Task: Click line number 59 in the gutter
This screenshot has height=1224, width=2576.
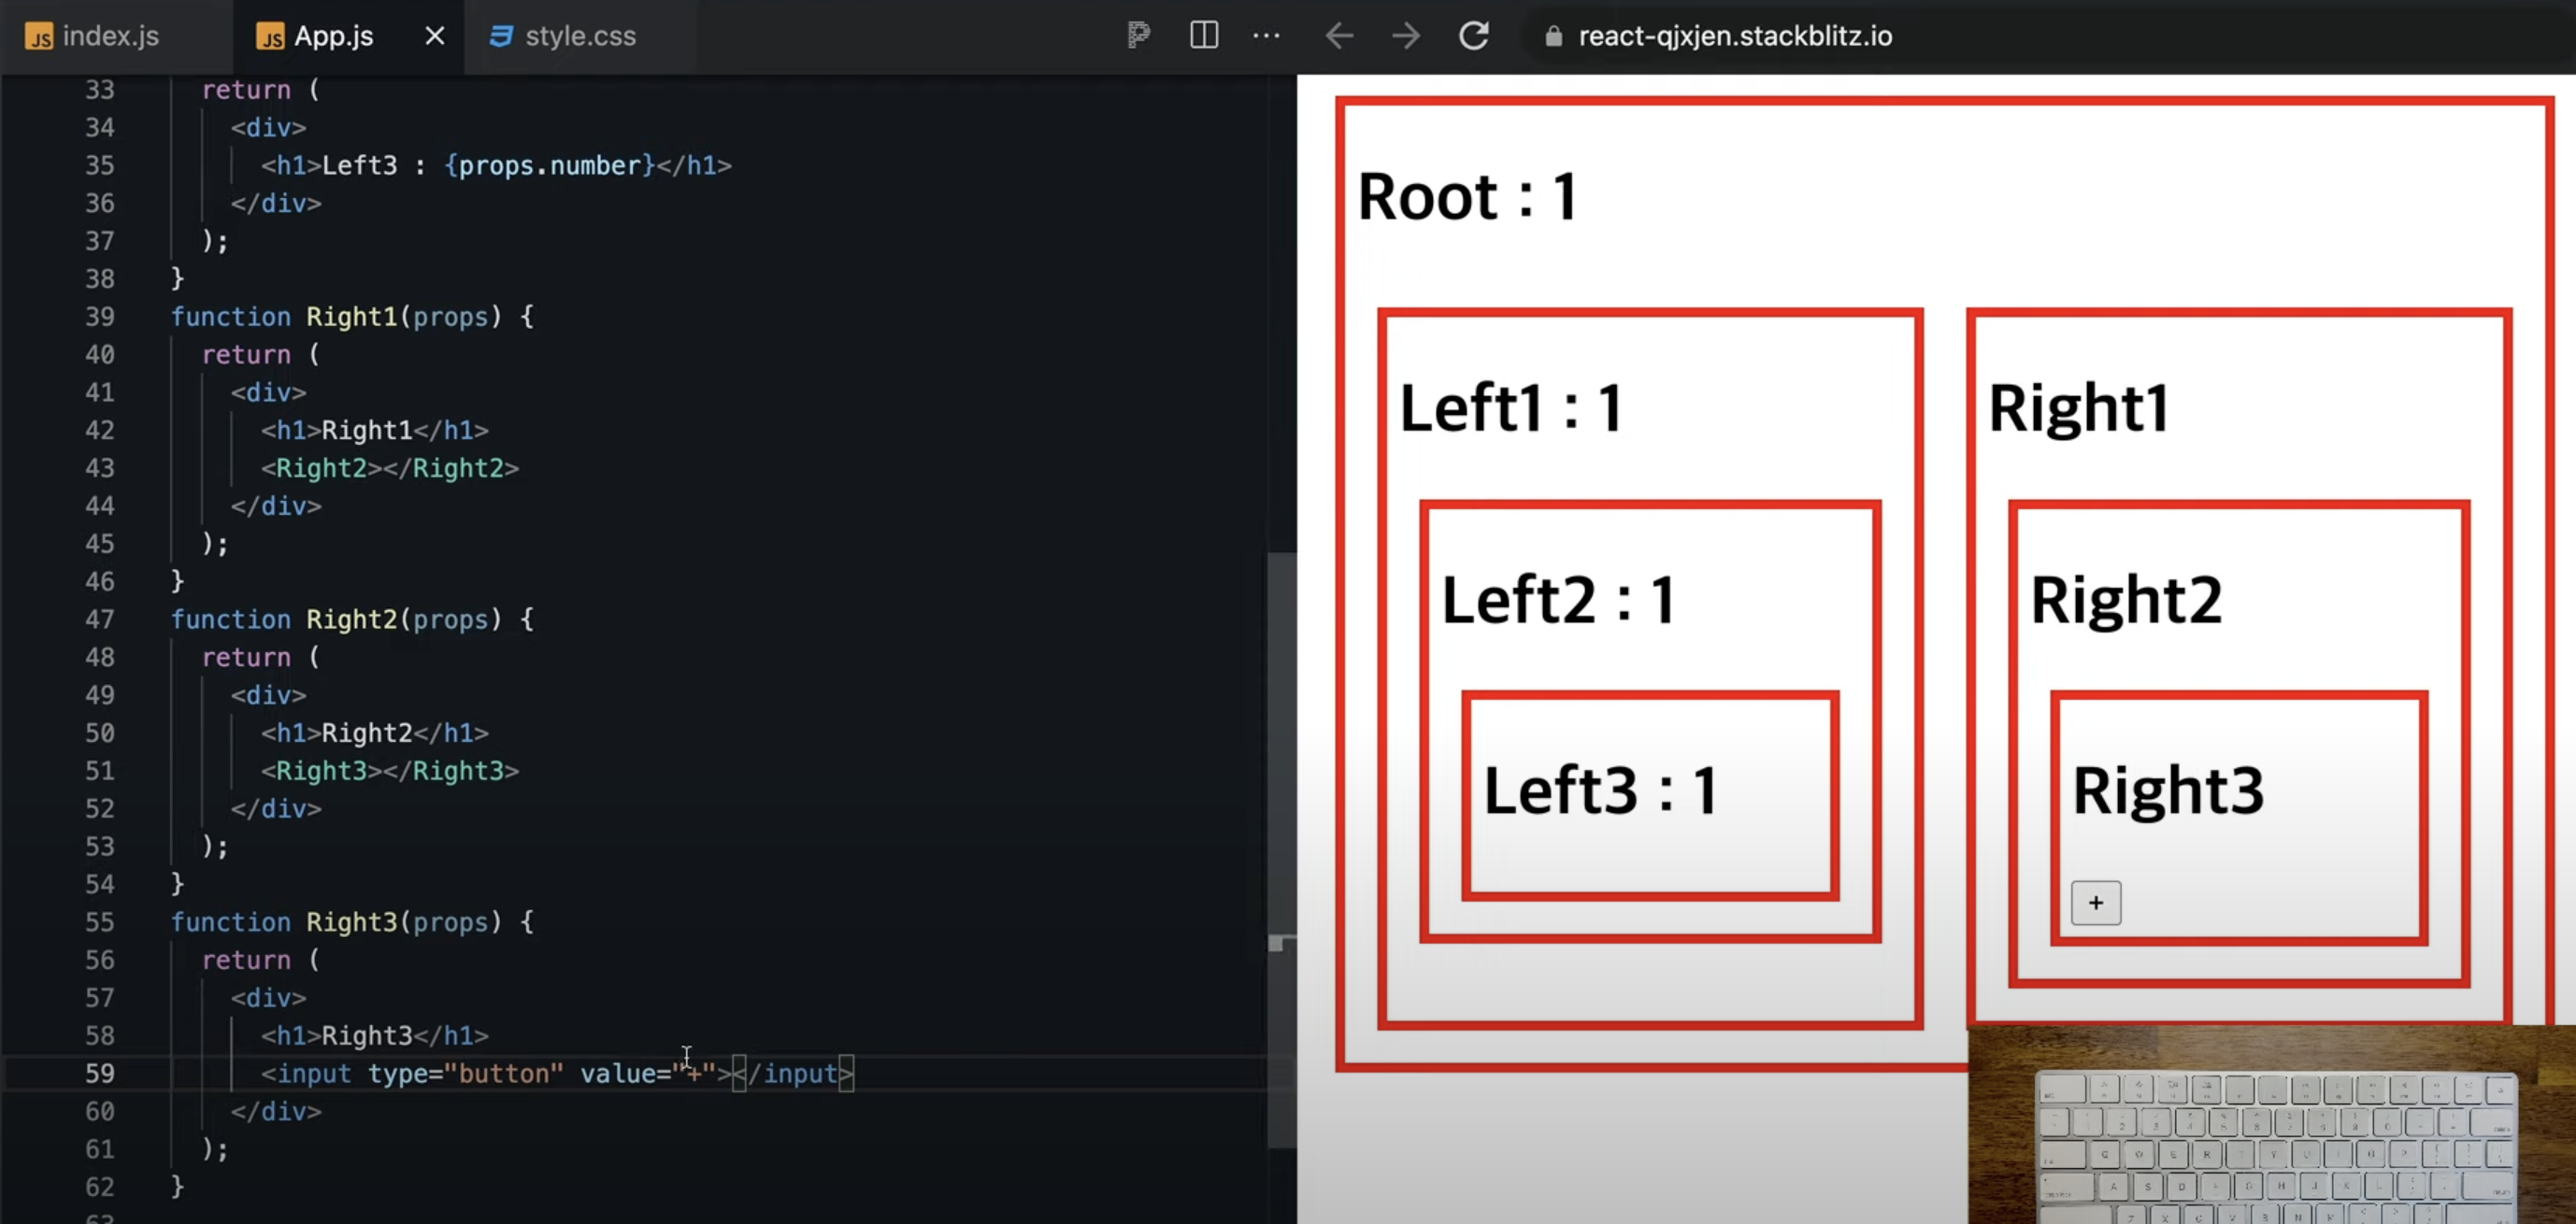Action: click(99, 1073)
